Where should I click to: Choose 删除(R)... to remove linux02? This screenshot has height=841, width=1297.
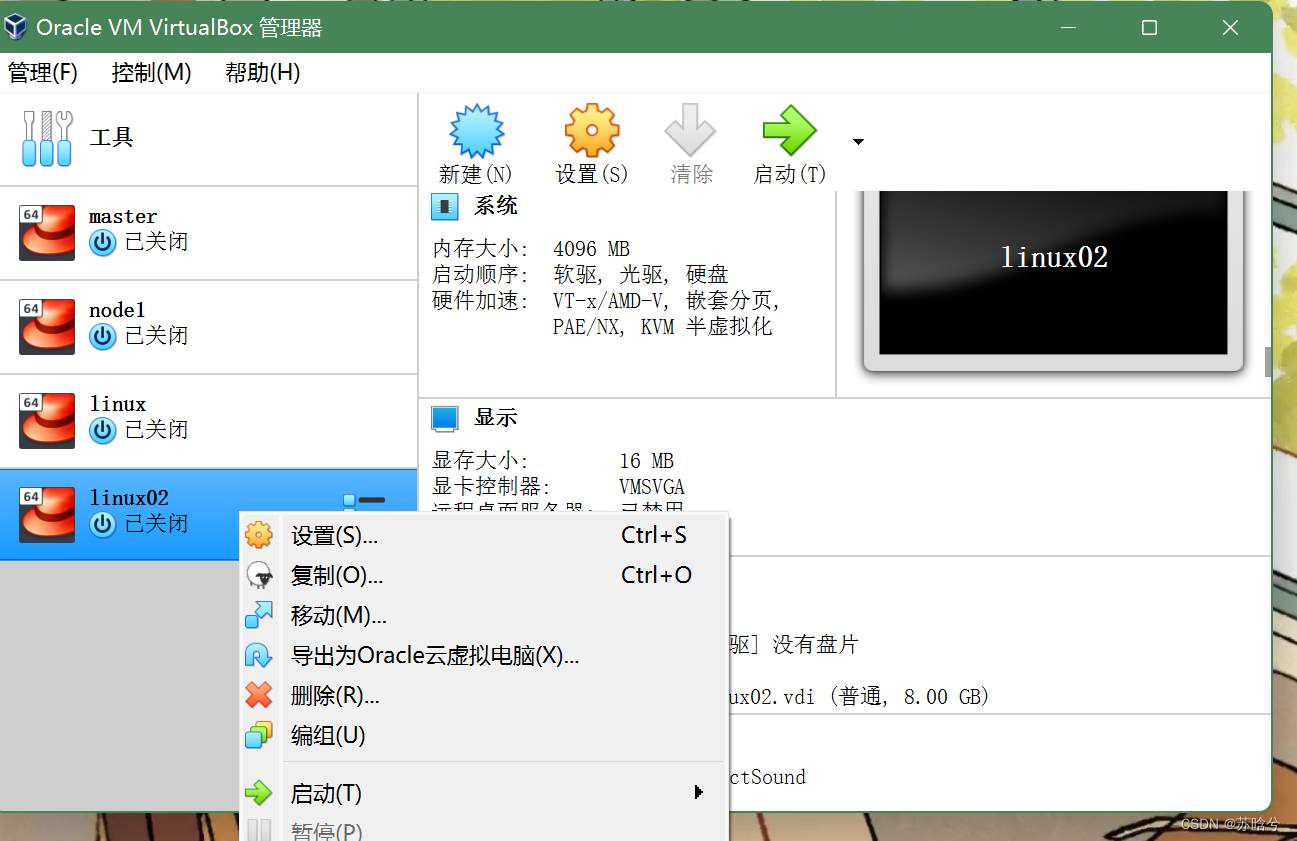(x=485, y=696)
